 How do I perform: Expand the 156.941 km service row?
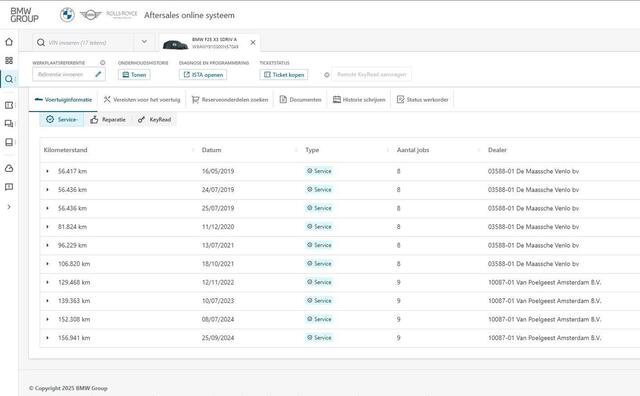pos(47,338)
